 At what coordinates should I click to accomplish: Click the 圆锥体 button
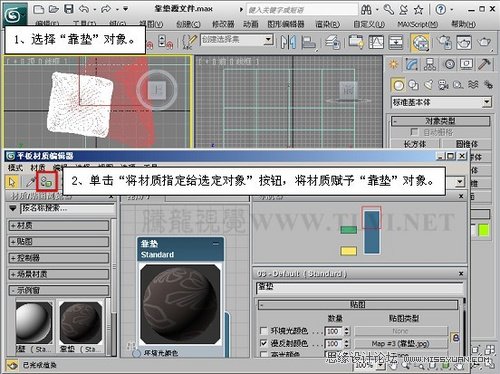click(467, 144)
